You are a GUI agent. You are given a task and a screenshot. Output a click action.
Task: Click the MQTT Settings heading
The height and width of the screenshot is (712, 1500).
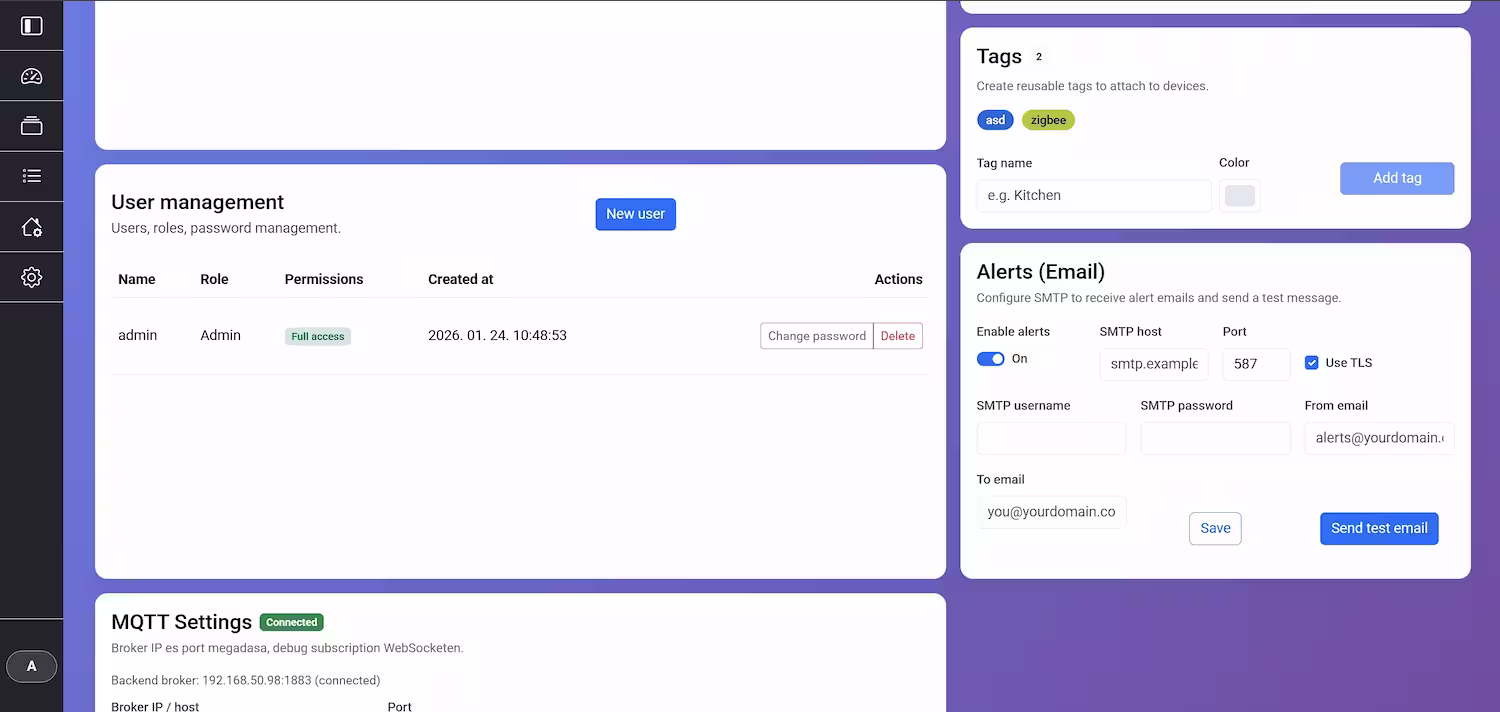click(x=182, y=622)
